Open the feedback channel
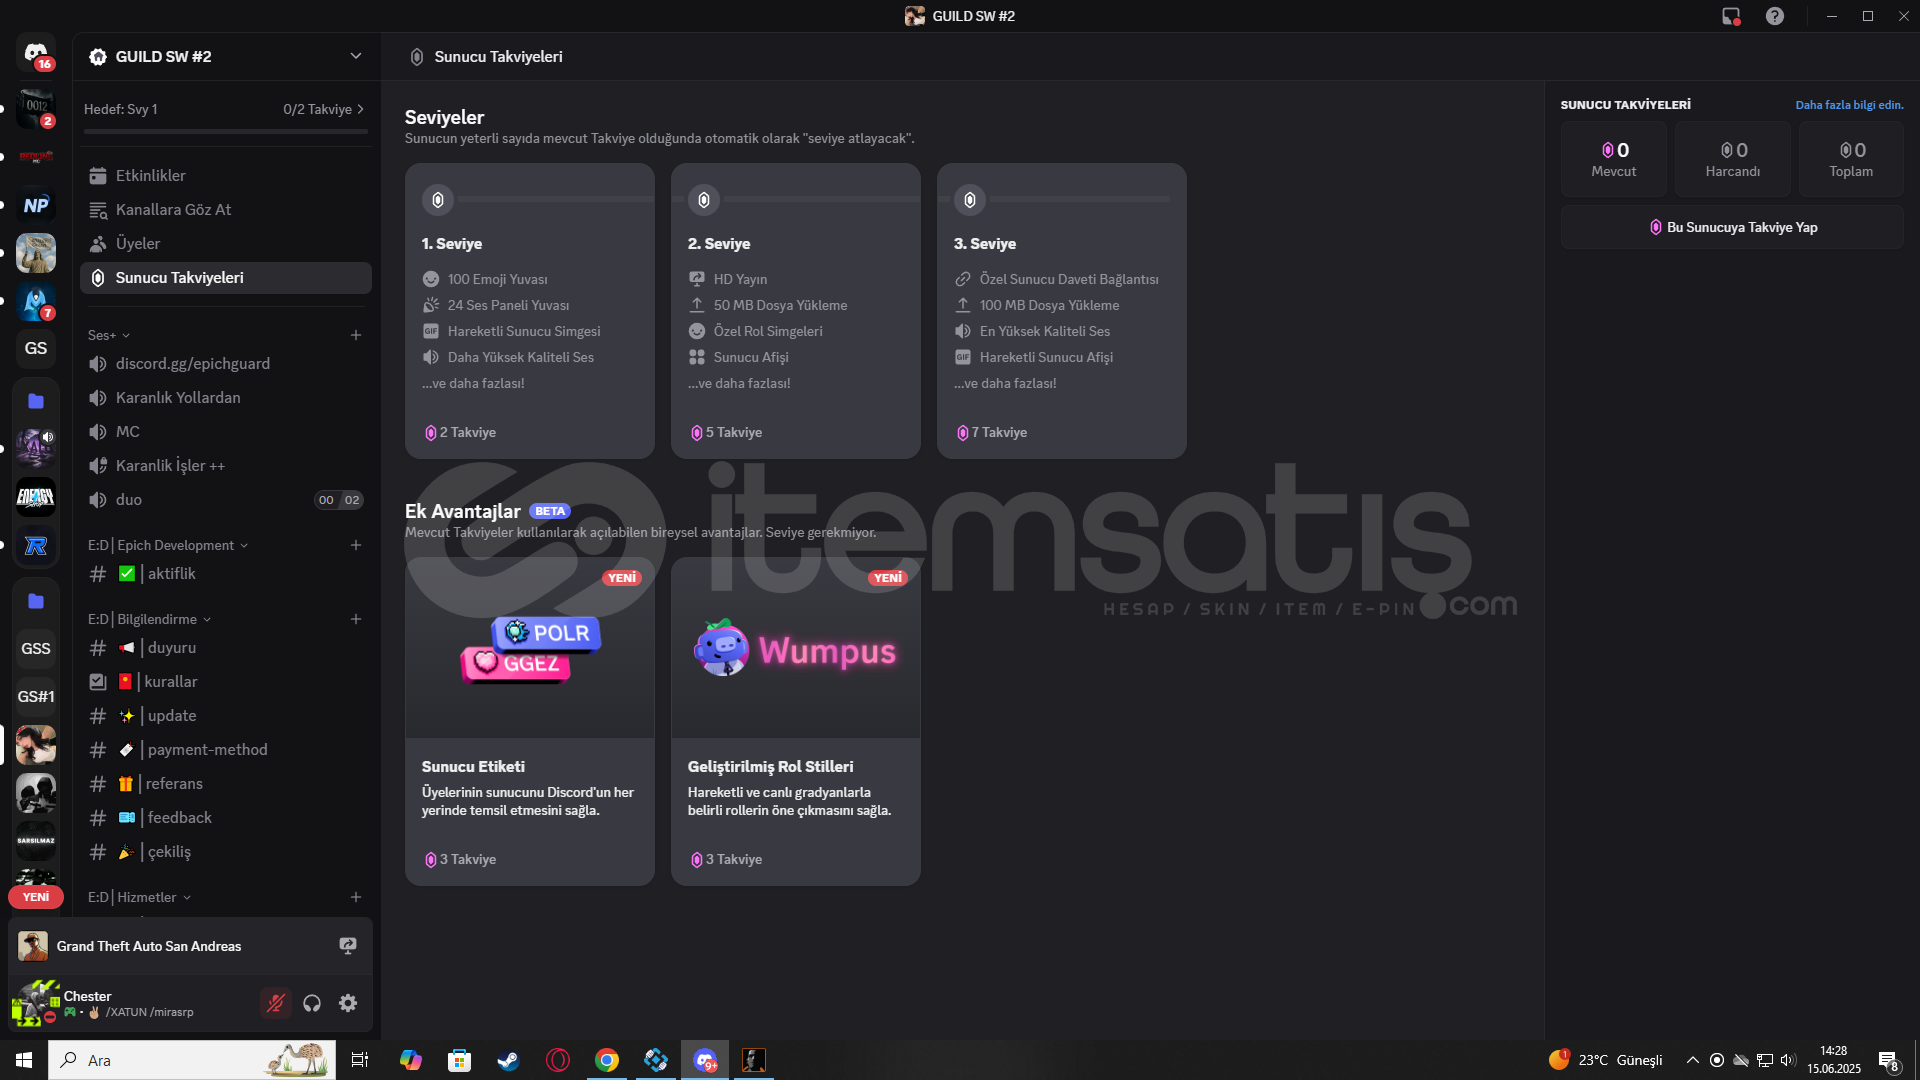 click(226, 817)
